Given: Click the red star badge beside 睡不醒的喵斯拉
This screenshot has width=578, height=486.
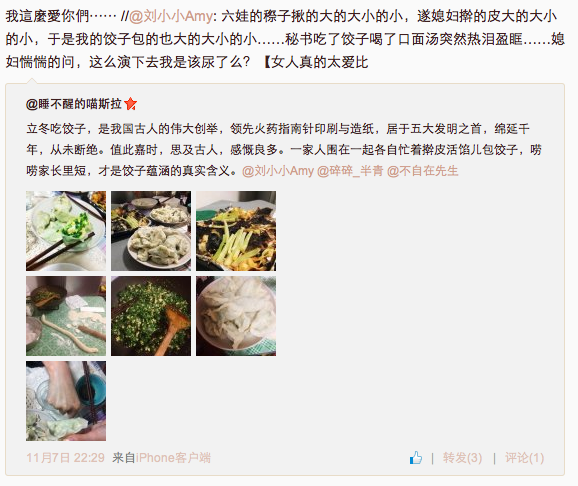Looking at the screenshot, I should [130, 104].
